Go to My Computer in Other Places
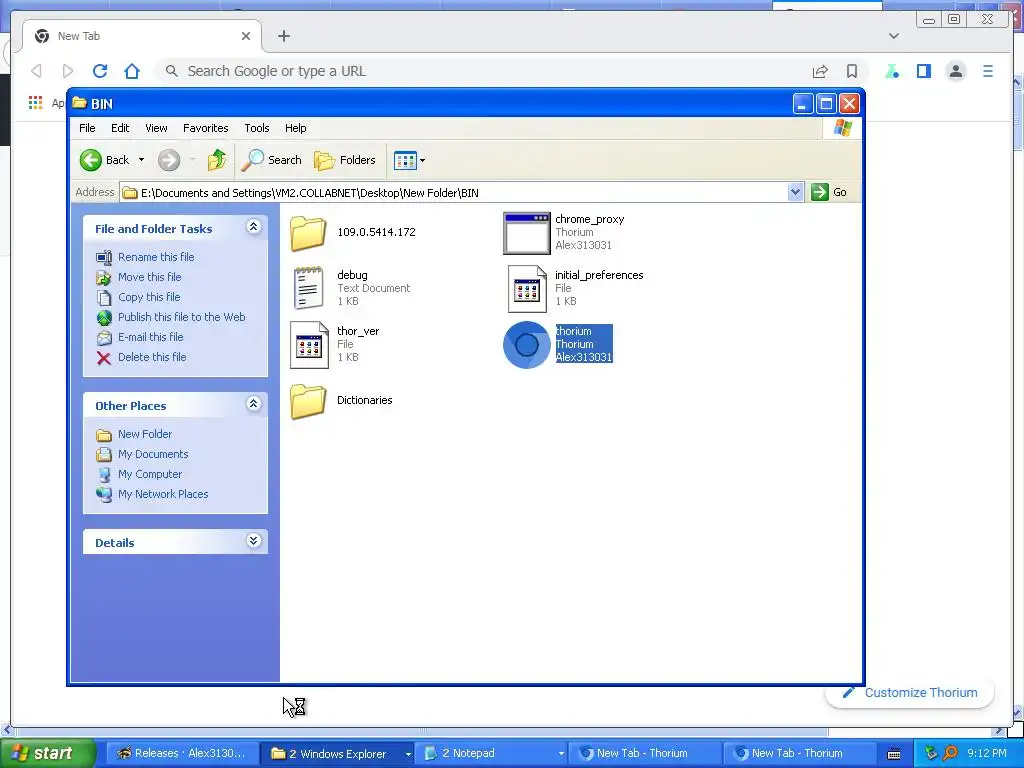 coord(150,474)
